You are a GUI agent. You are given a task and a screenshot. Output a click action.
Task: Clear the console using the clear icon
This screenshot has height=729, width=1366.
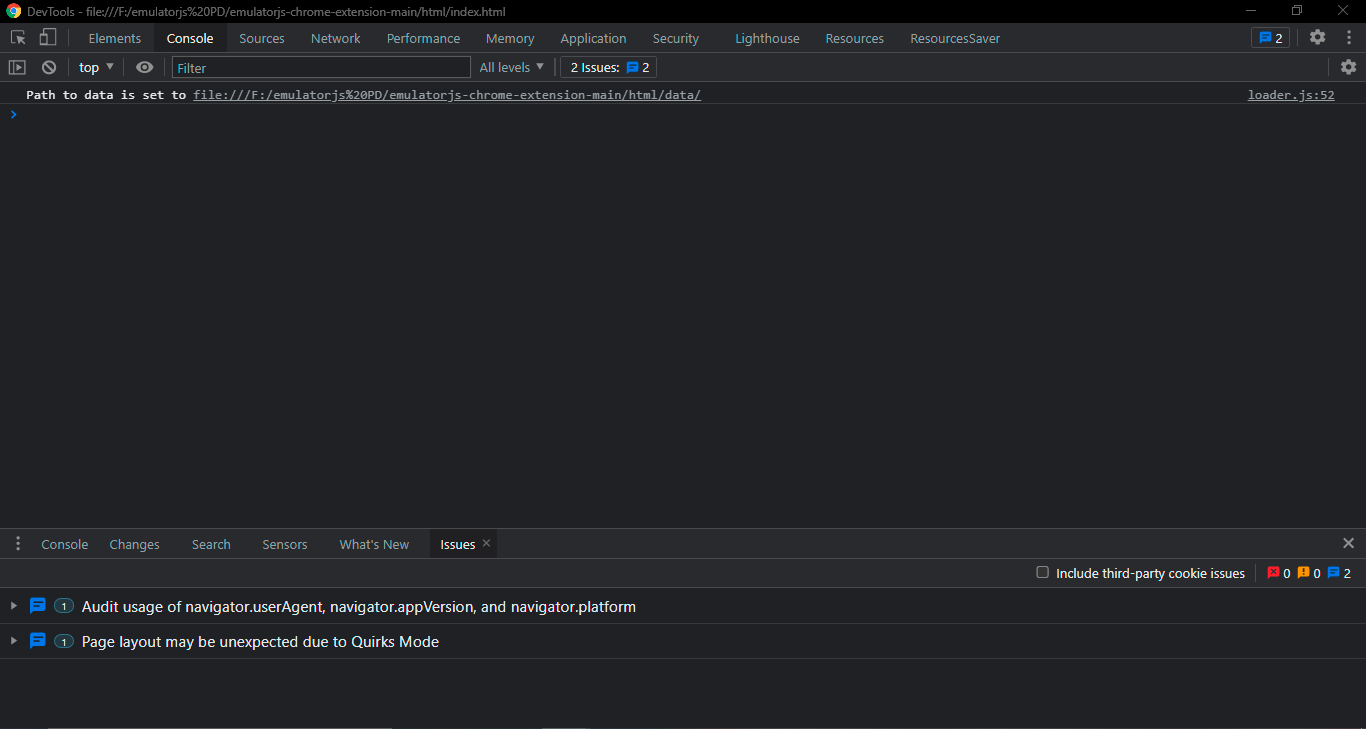pos(48,67)
